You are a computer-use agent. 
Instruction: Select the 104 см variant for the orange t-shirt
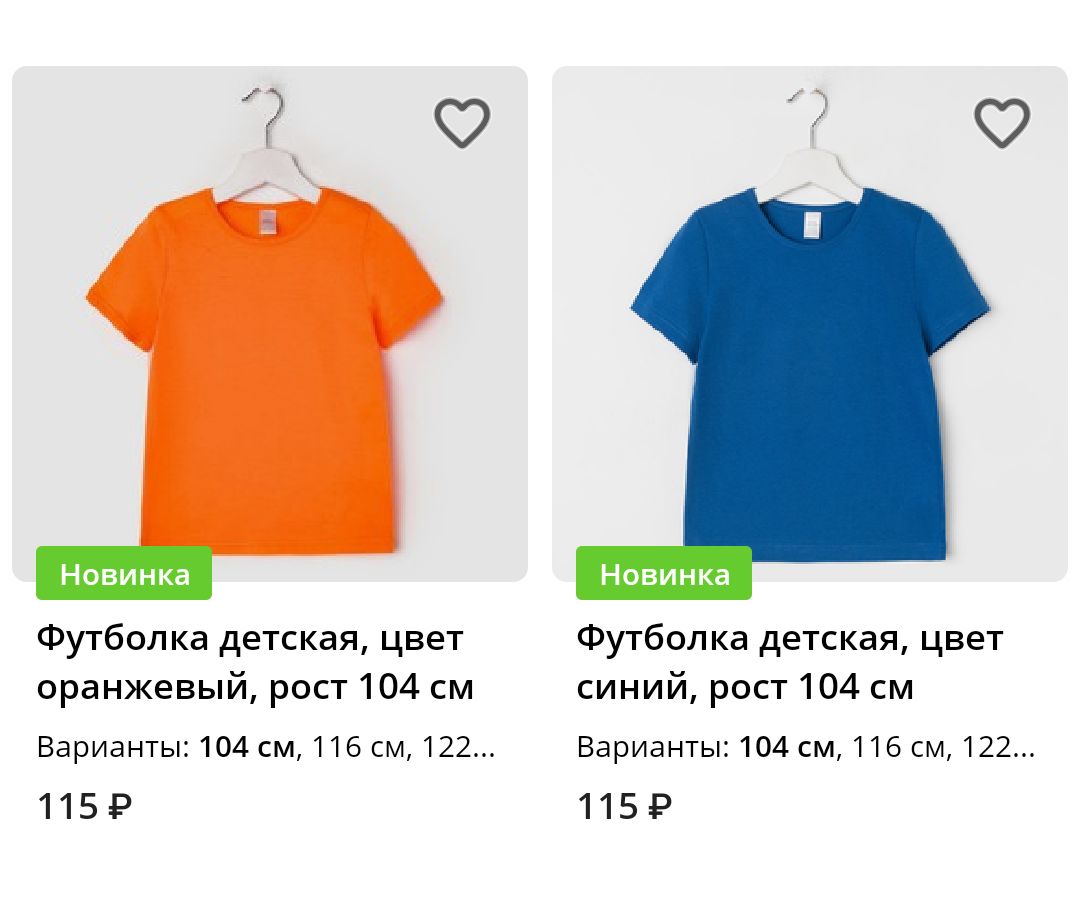pyautogui.click(x=247, y=747)
